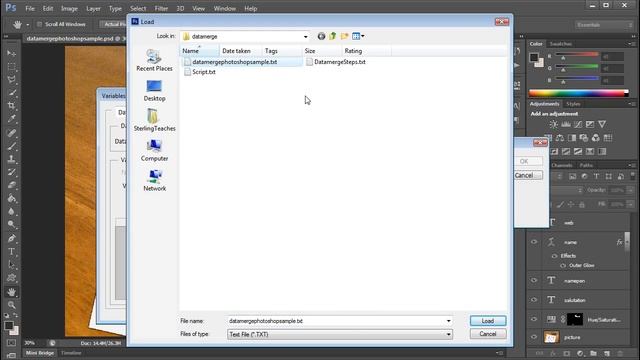
Task: Select the Eraser tool
Action: (x=11, y=185)
